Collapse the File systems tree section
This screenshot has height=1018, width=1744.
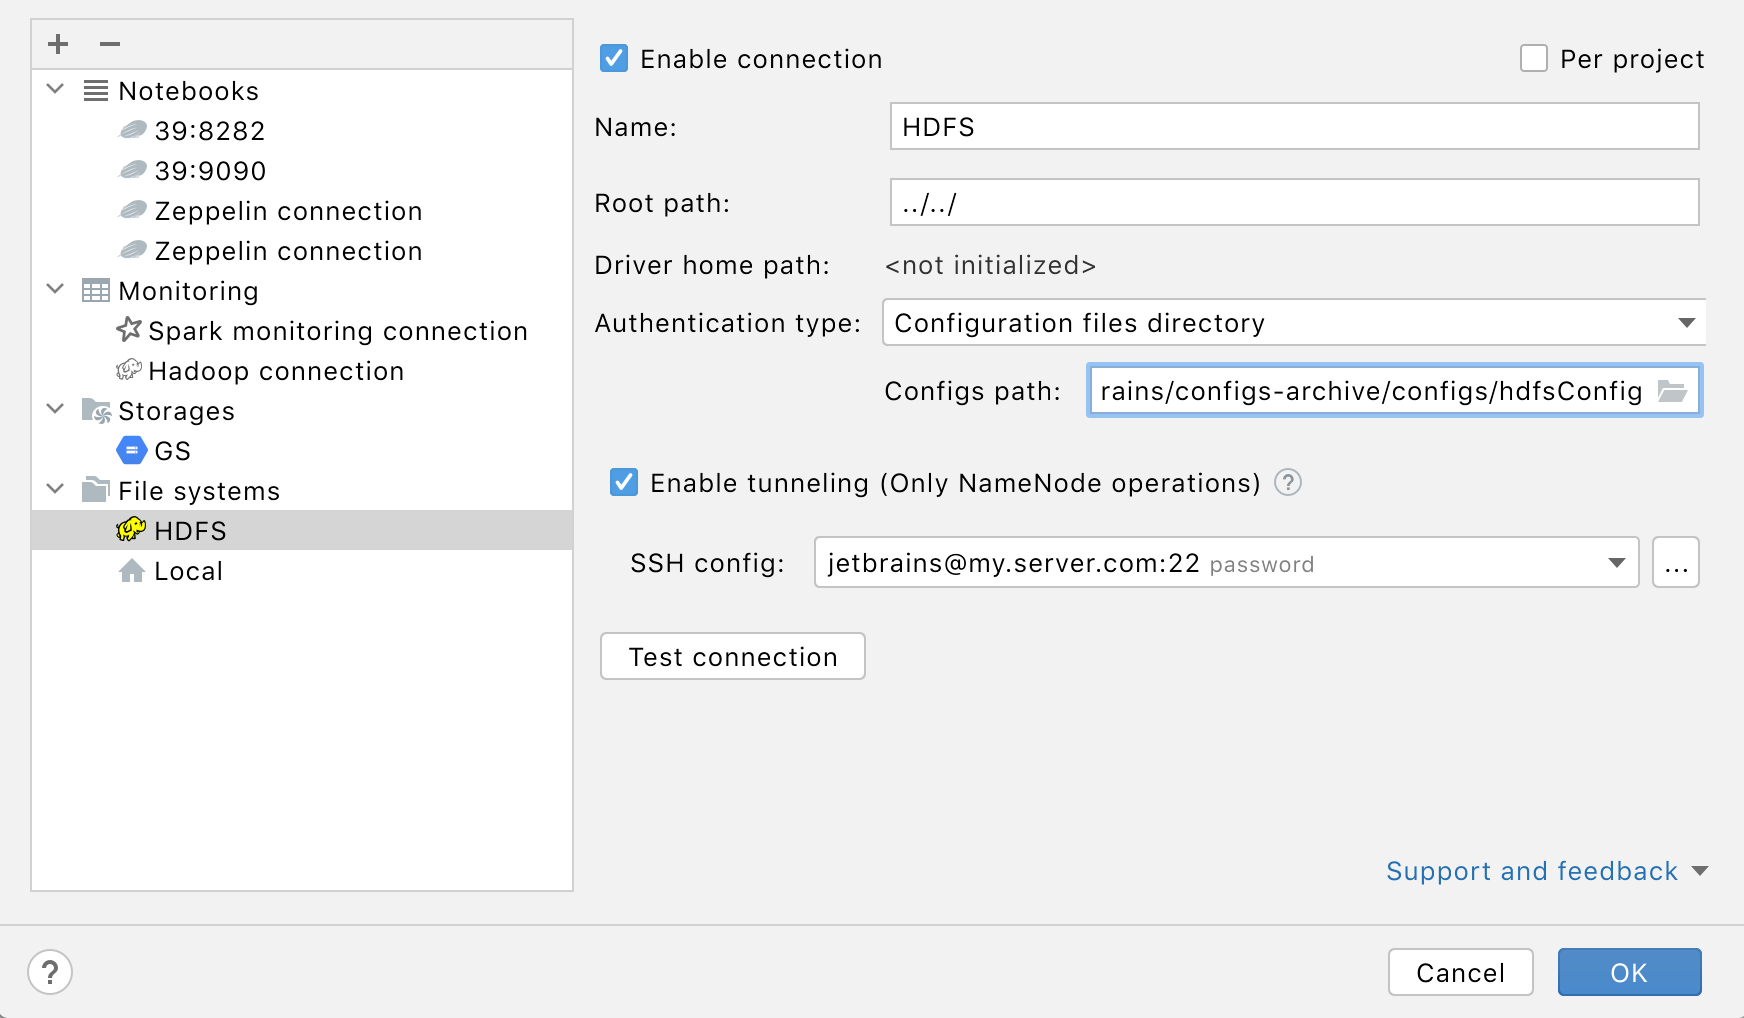[55, 490]
